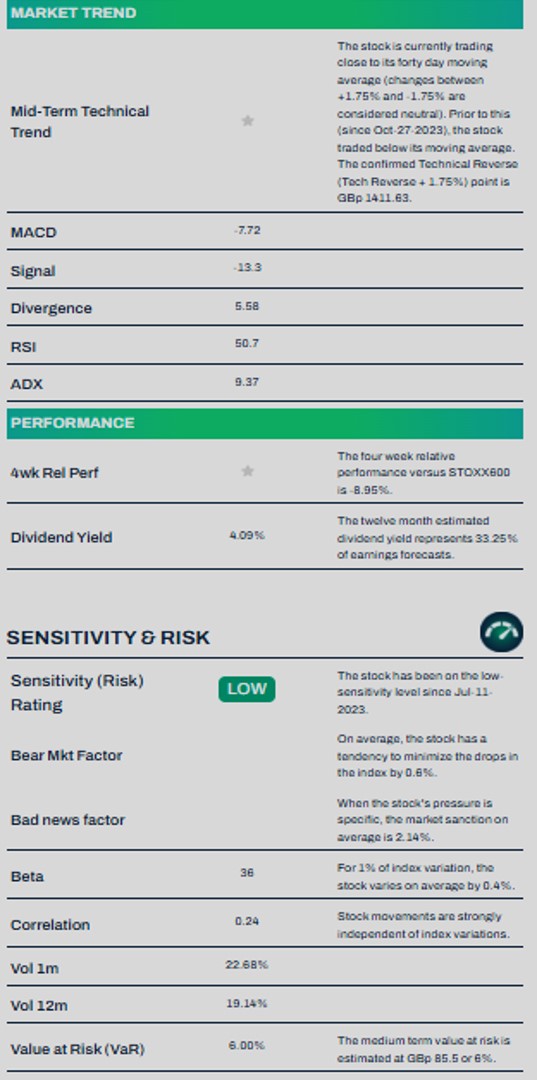Click the Dividend Yield 4.09% value
This screenshot has width=537, height=1080.
pos(246,535)
